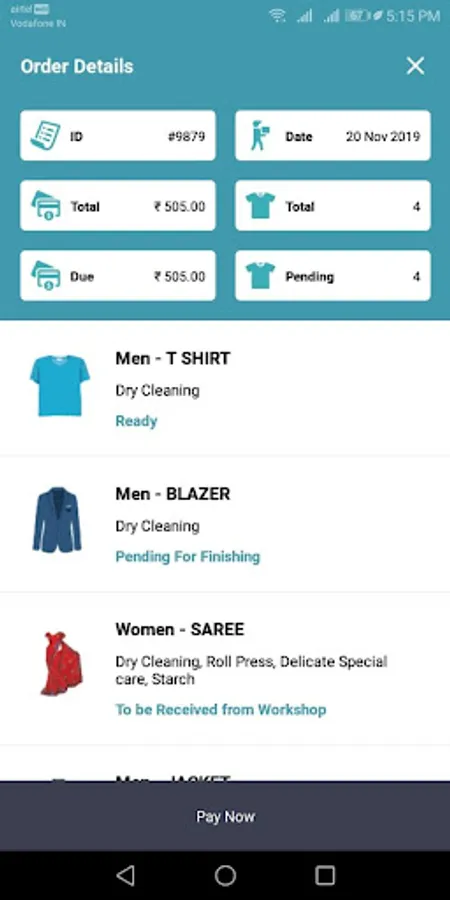Tap the Total items shirt icon
Image resolution: width=450 pixels, height=900 pixels.
pos(261,205)
